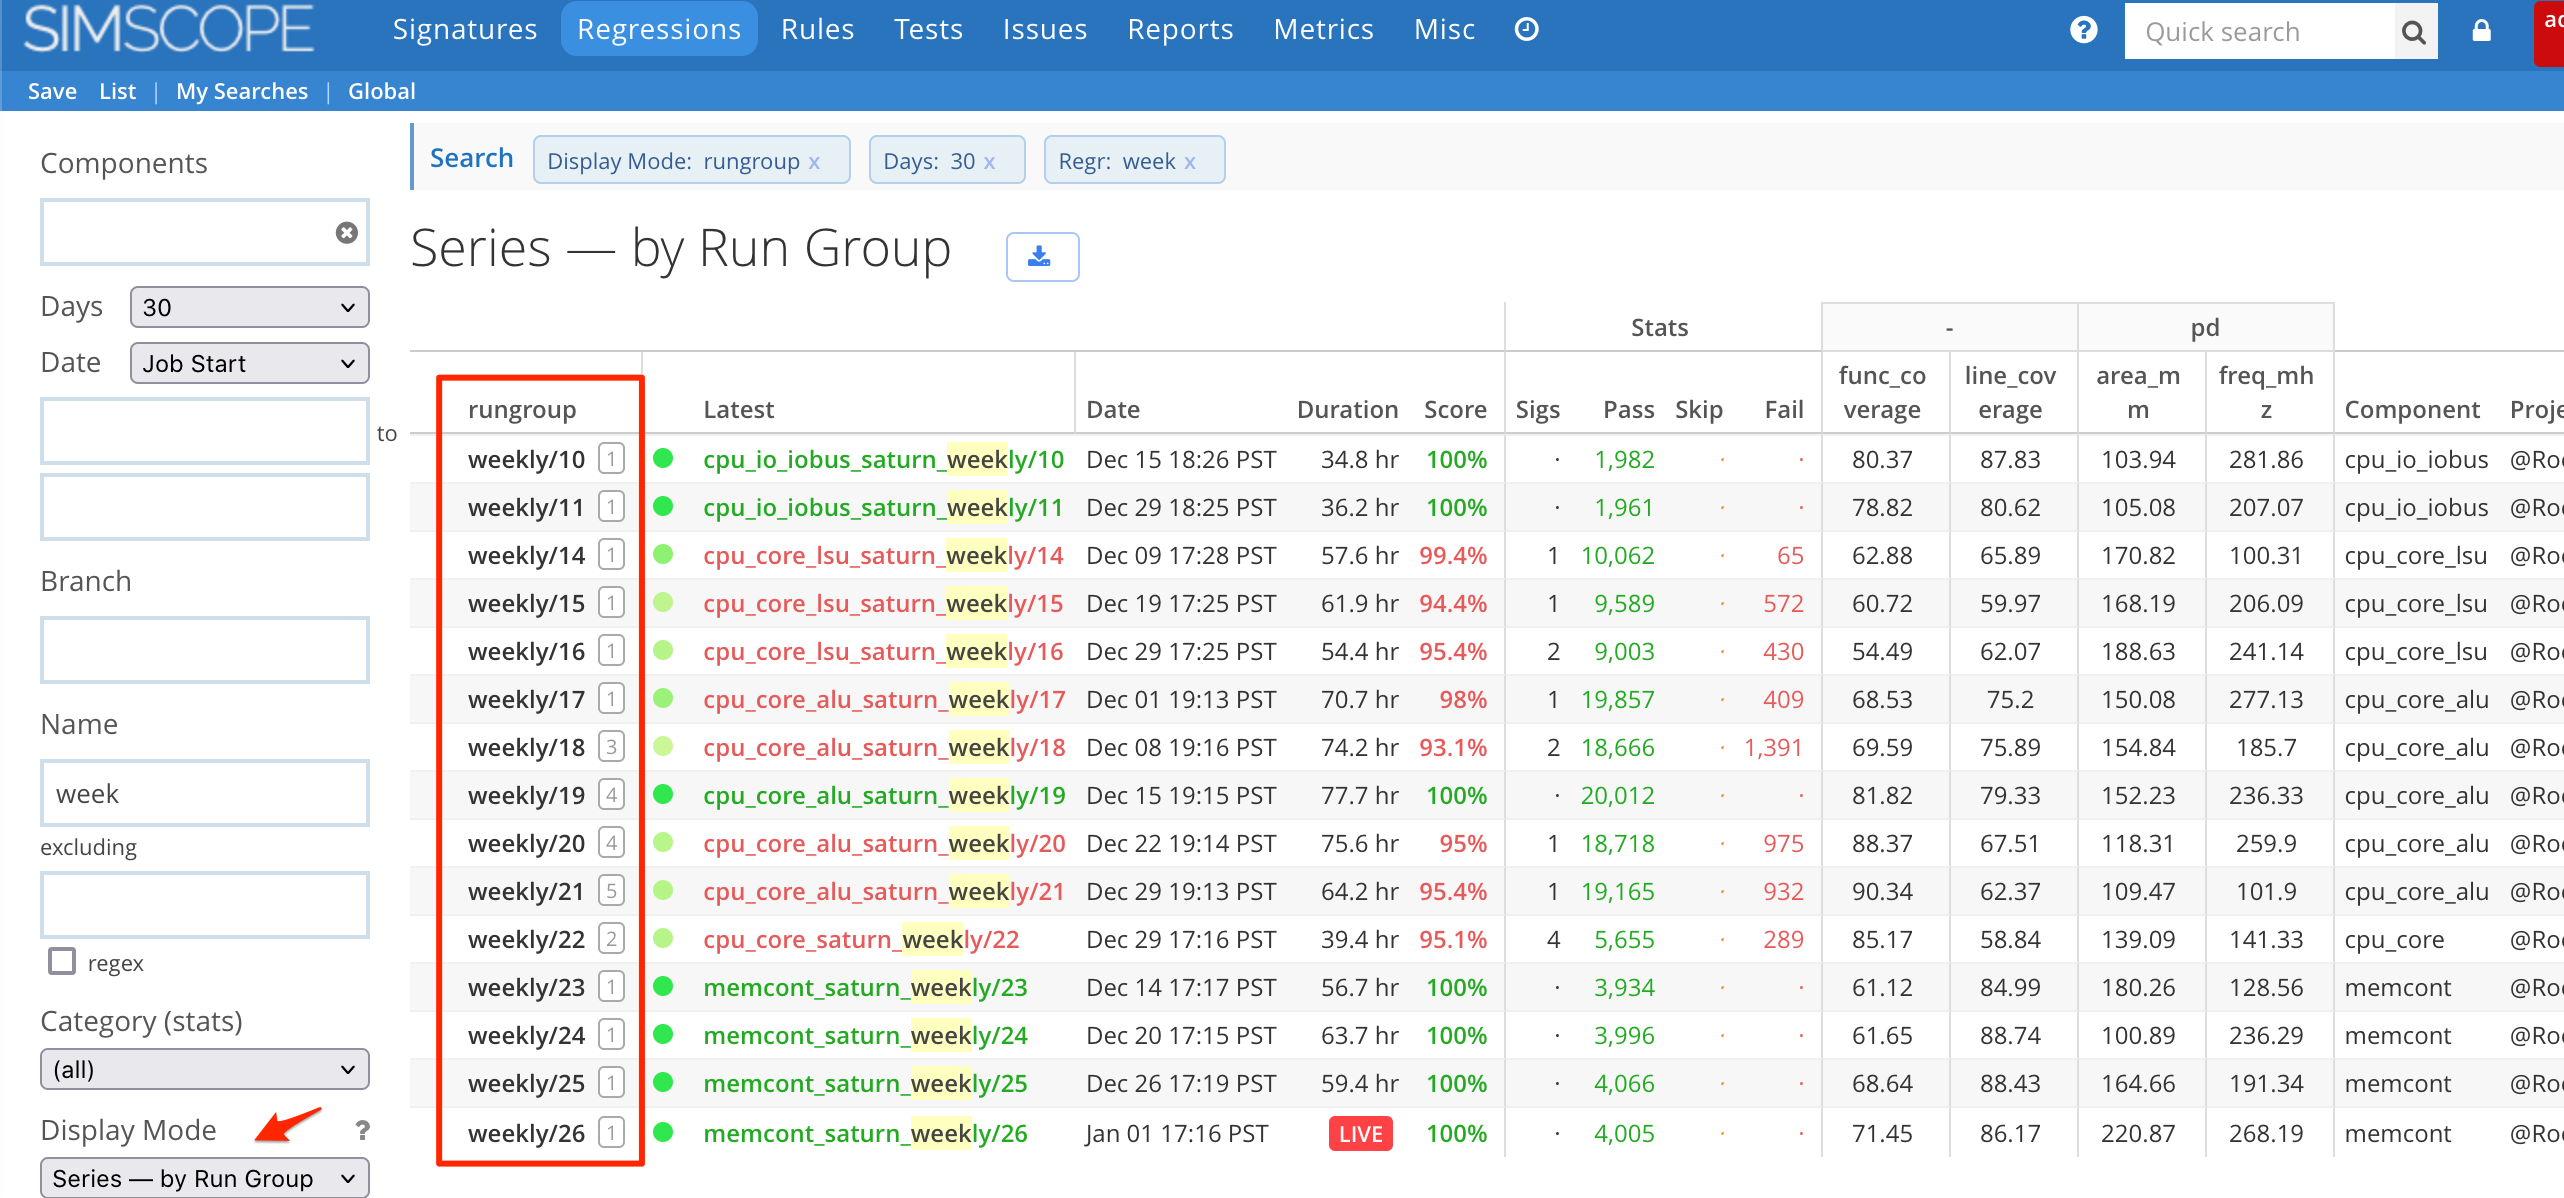
Task: Click status dot for weekly/14 row
Action: 663,554
